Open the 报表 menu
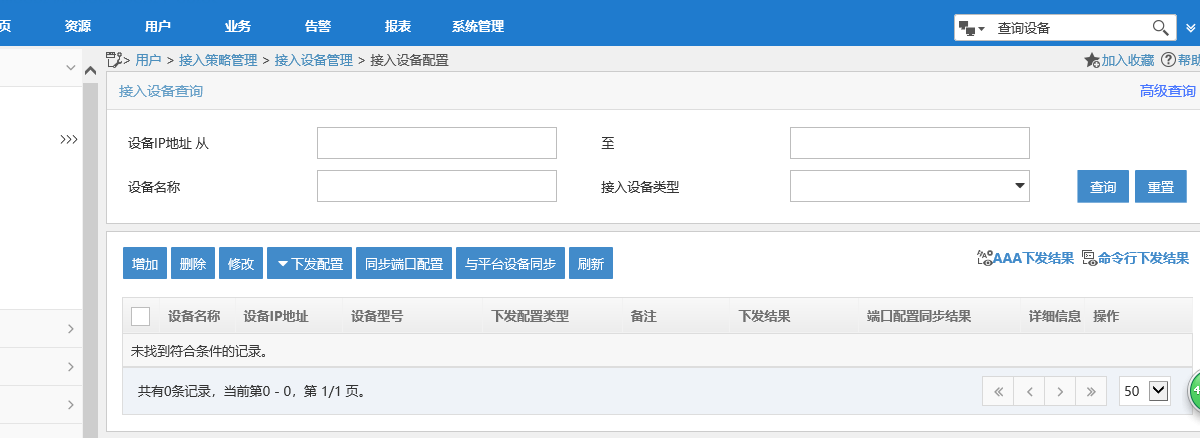This screenshot has width=1200, height=438. point(398,27)
